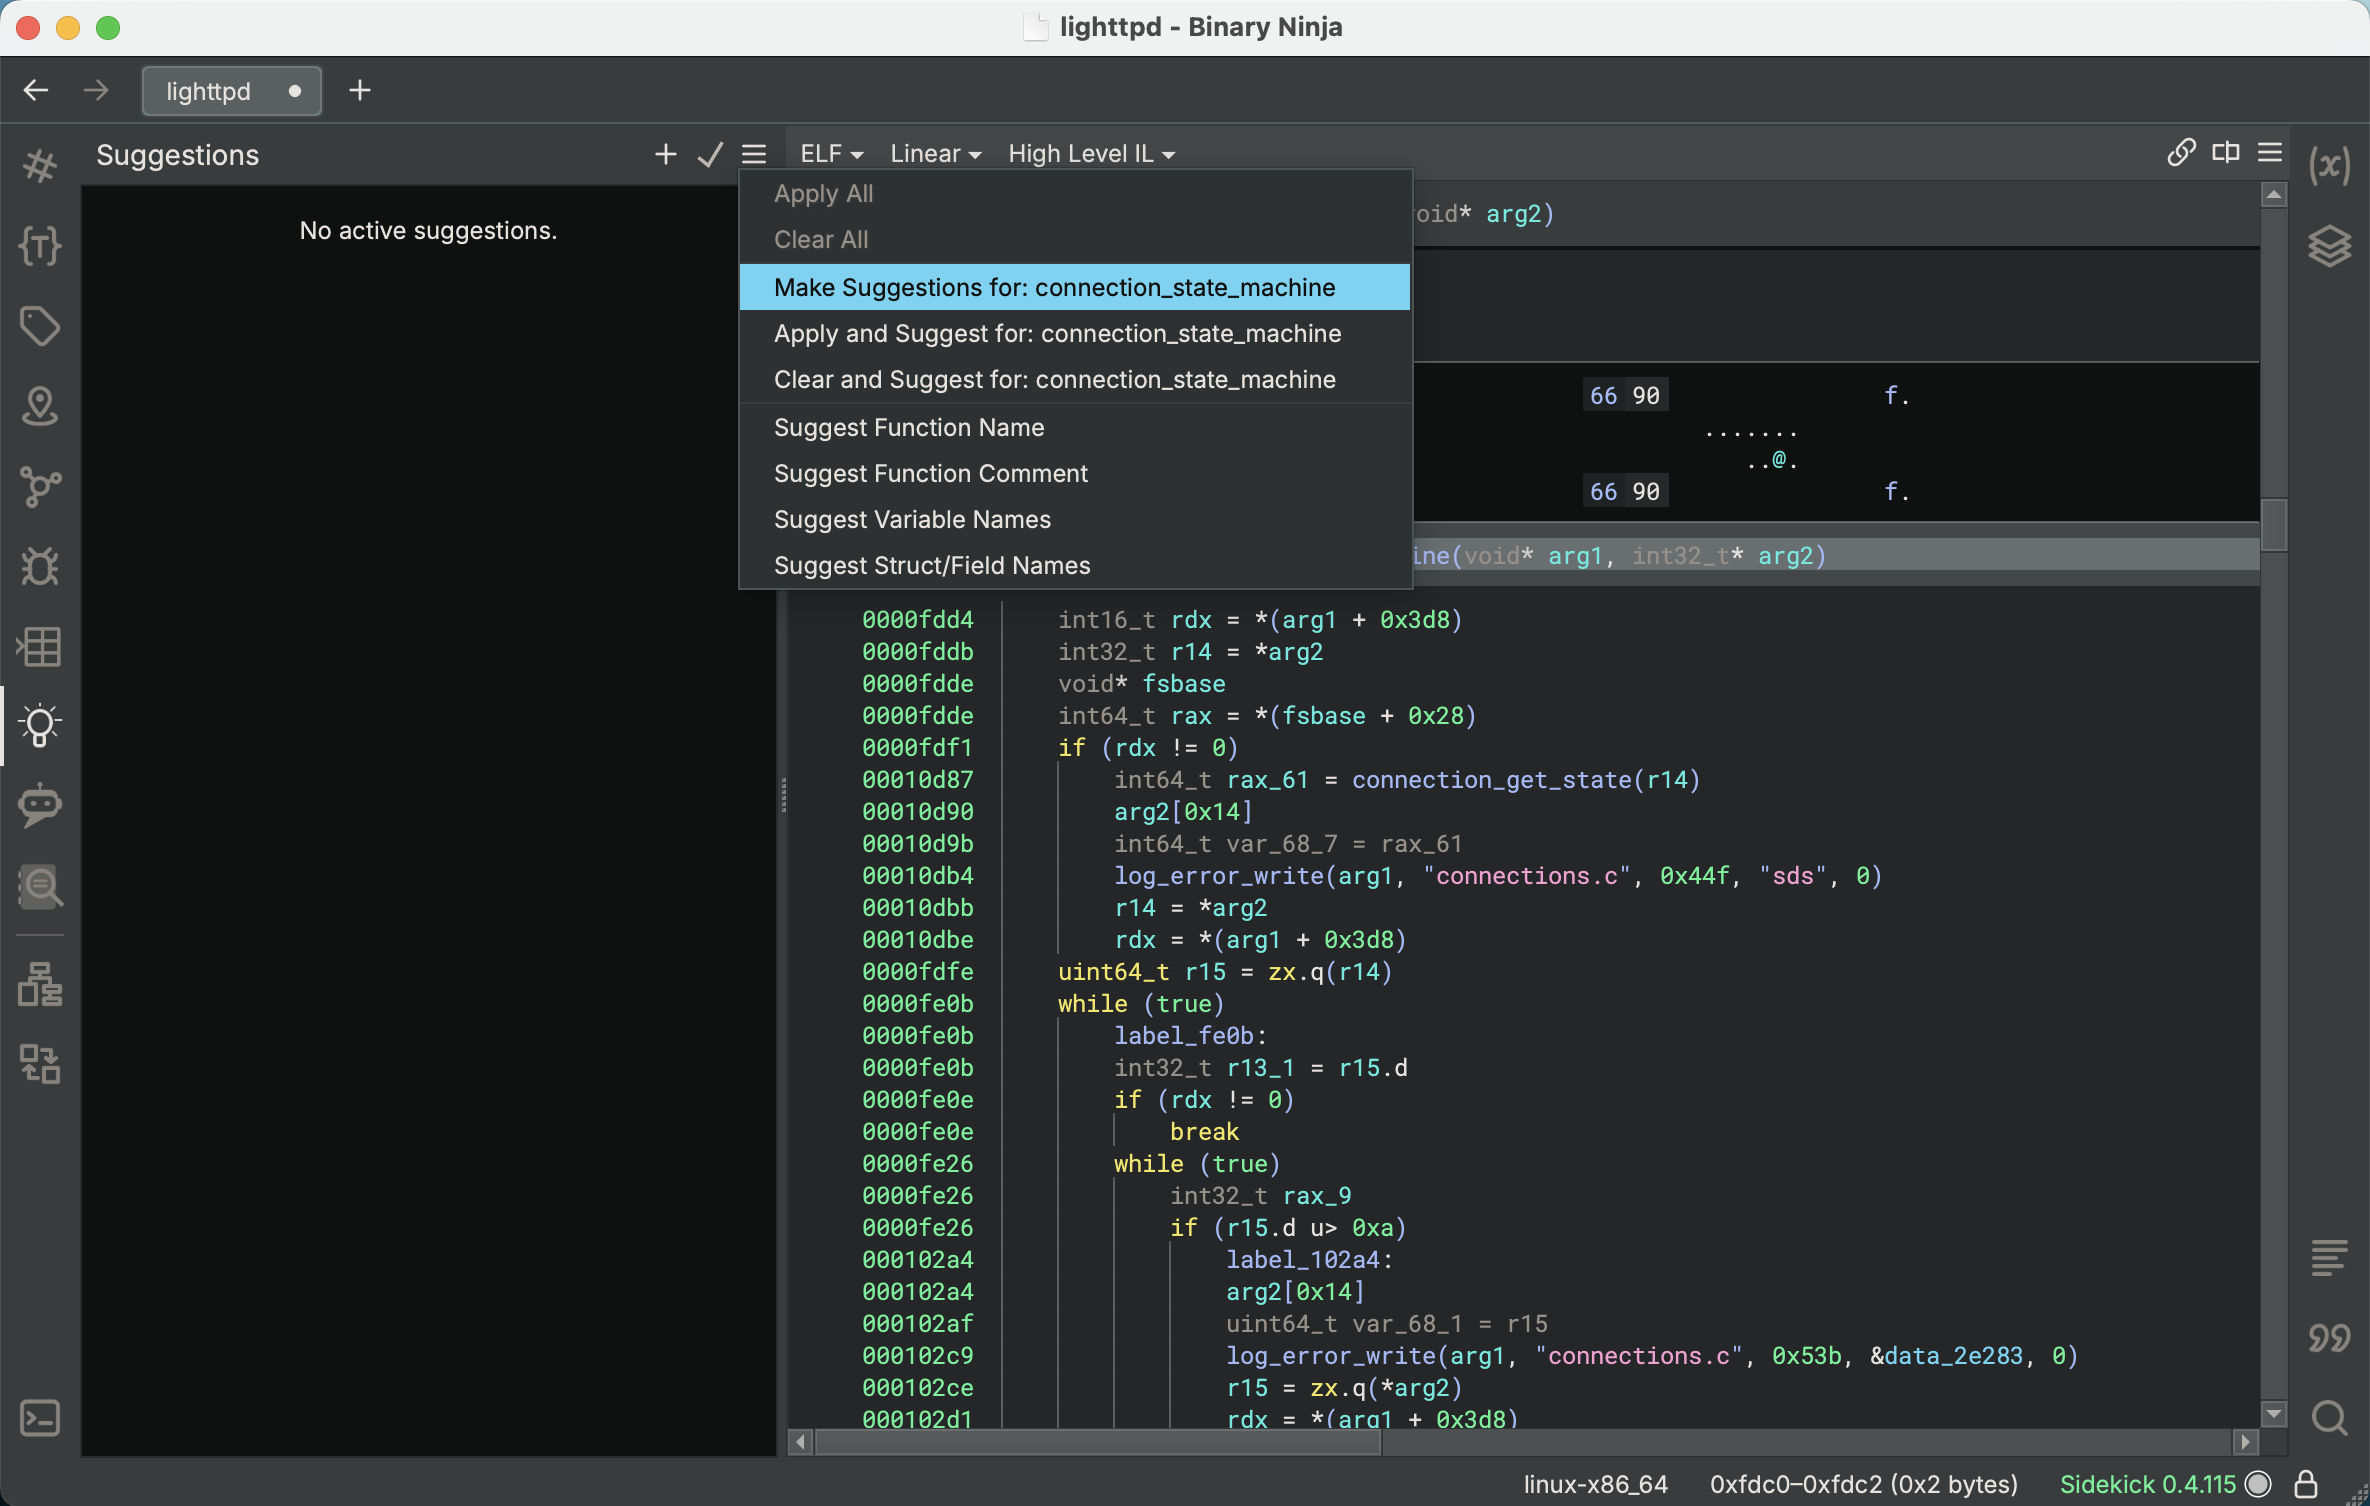The image size is (2370, 1506).
Task: Expand the Linear view mode dropdown
Action: (x=935, y=154)
